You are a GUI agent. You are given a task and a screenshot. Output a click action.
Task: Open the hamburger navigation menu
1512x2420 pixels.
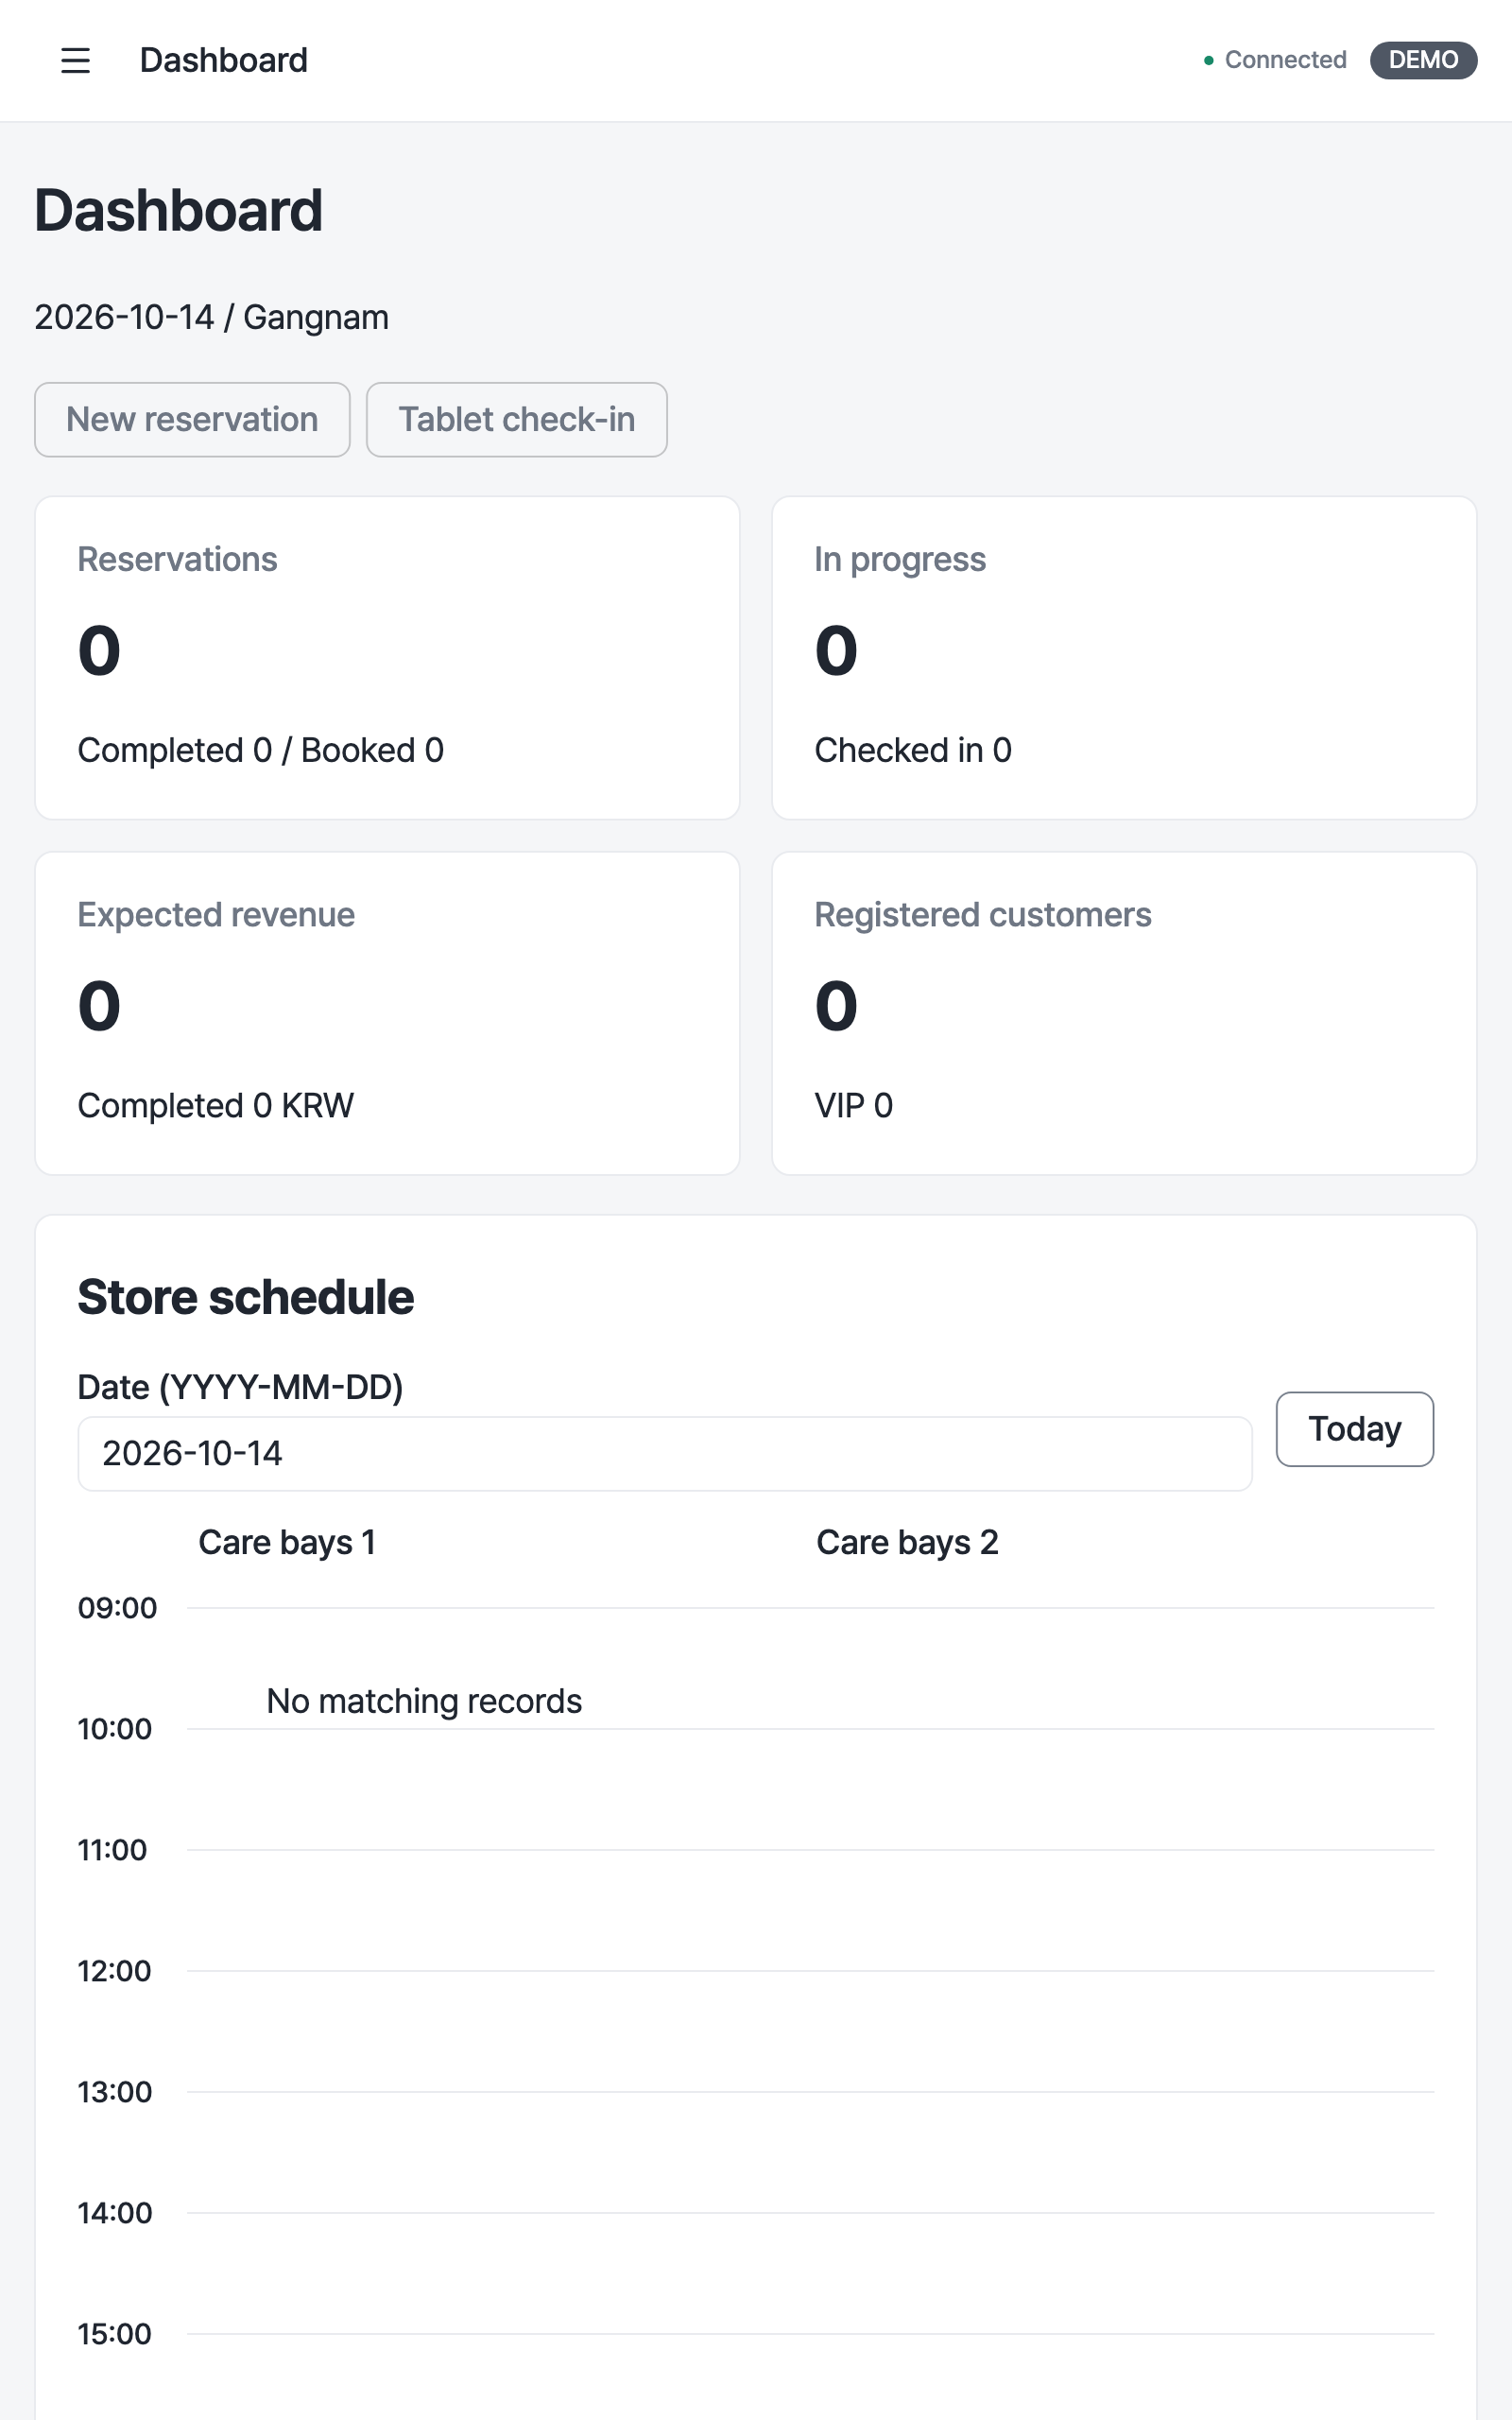(75, 60)
